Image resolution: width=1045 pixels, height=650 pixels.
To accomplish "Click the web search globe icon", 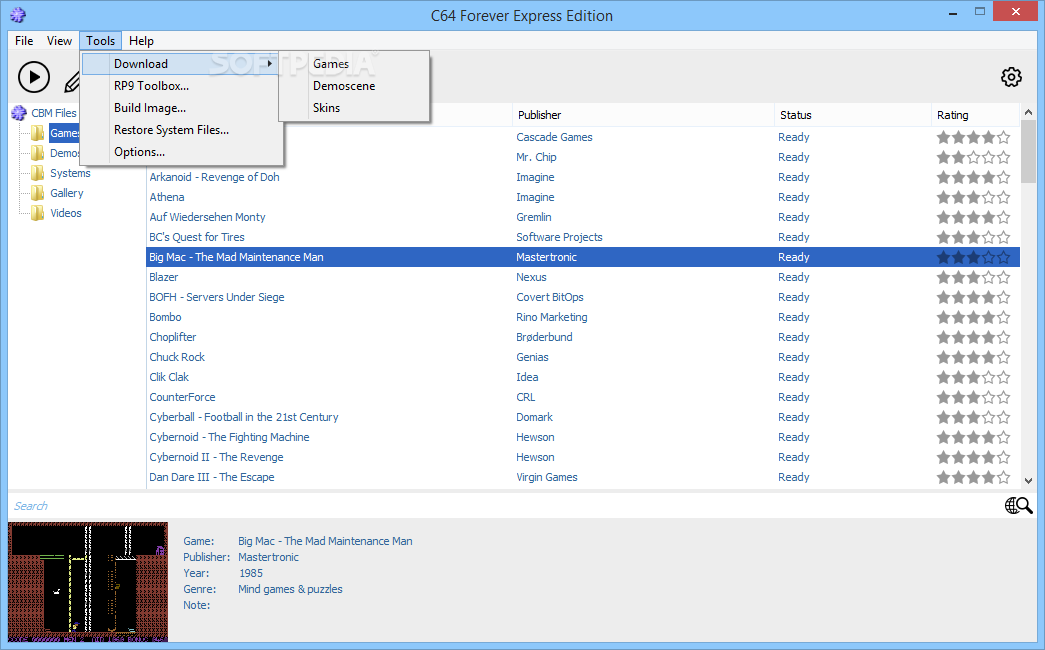I will pyautogui.click(x=1018, y=506).
